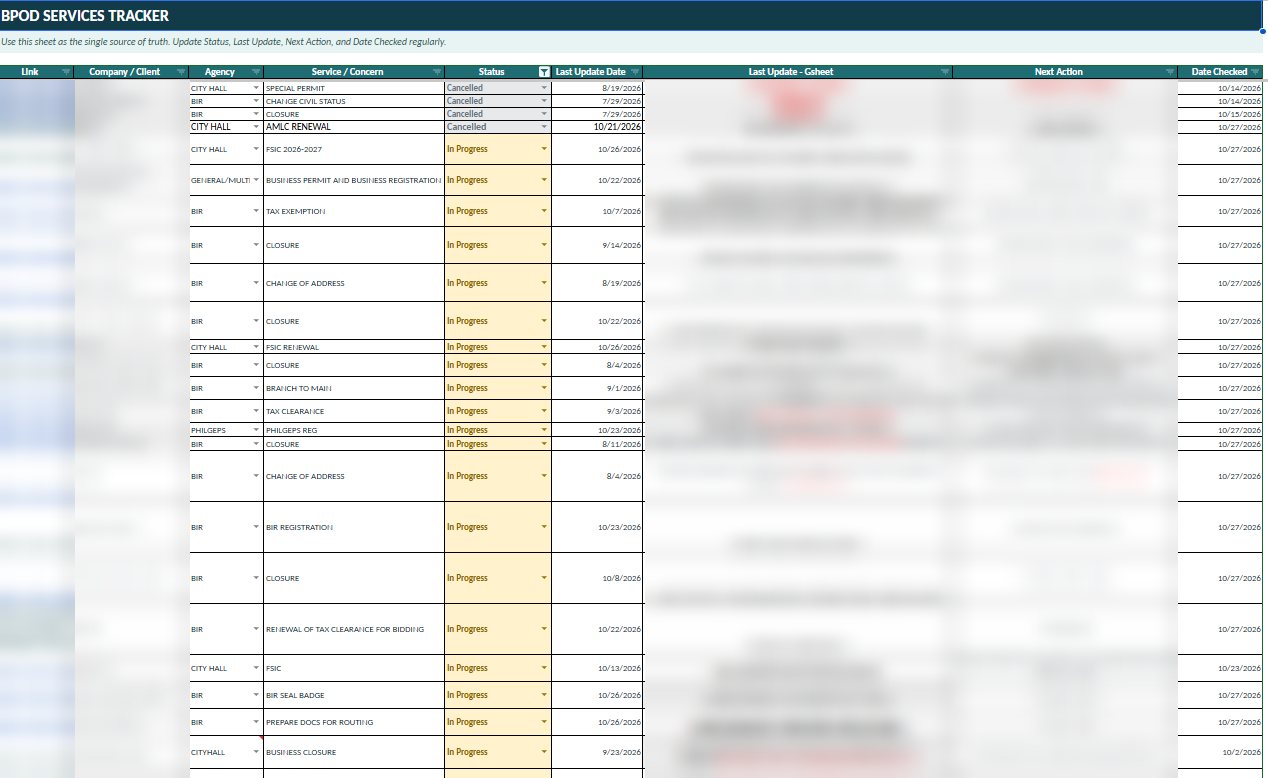Open the GENERAL/MULTI agency dropdown arrow
The width and height of the screenshot is (1268, 778).
256,180
